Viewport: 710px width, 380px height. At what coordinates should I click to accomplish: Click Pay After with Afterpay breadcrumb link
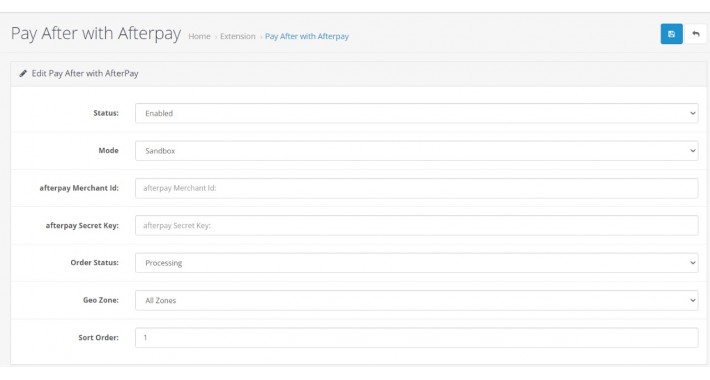[307, 36]
